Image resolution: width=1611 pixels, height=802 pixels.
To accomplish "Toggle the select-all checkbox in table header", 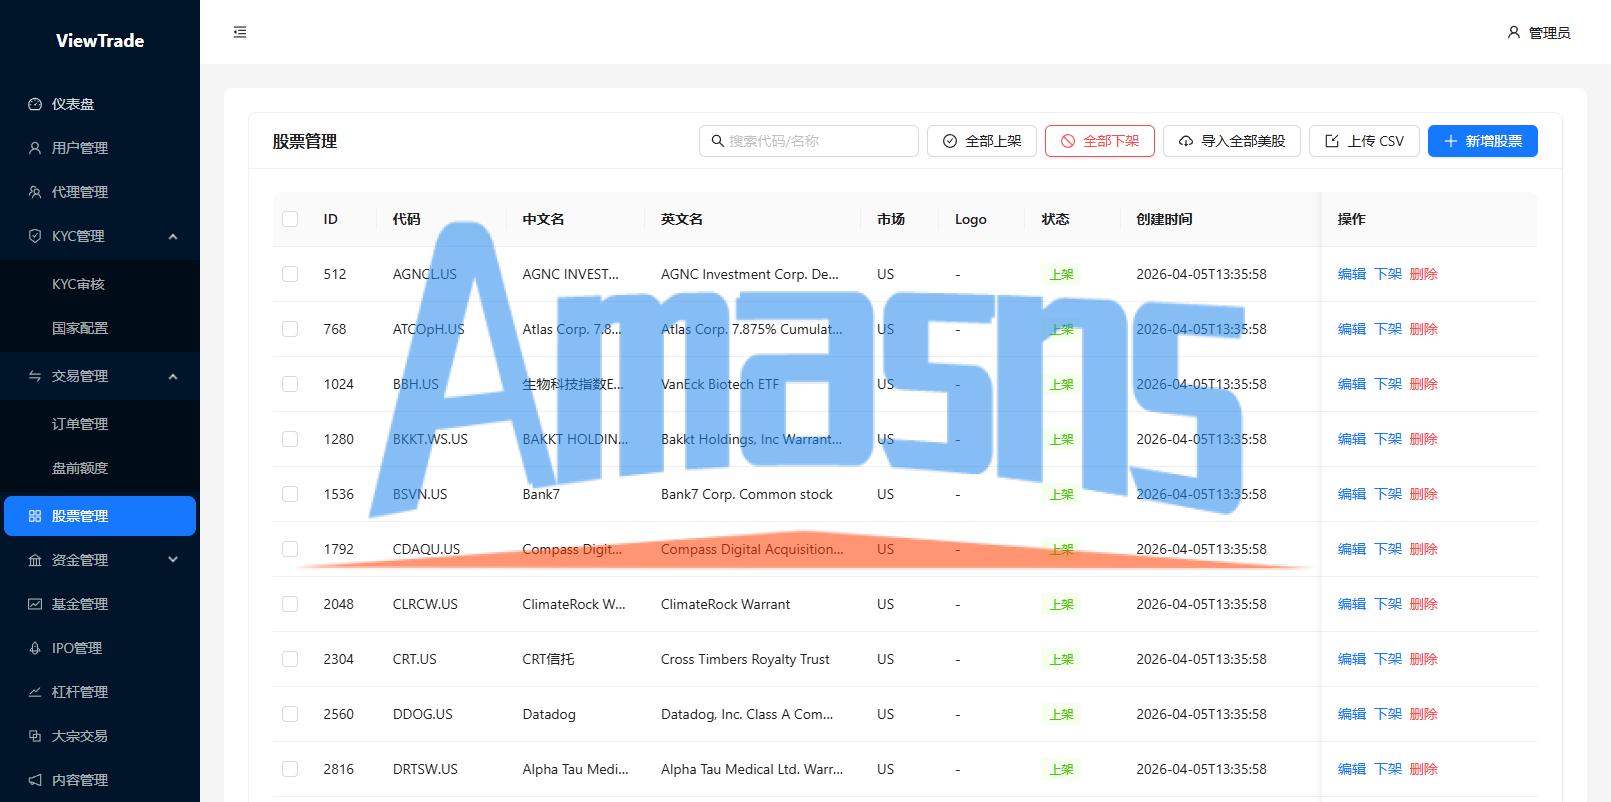I will tap(290, 219).
